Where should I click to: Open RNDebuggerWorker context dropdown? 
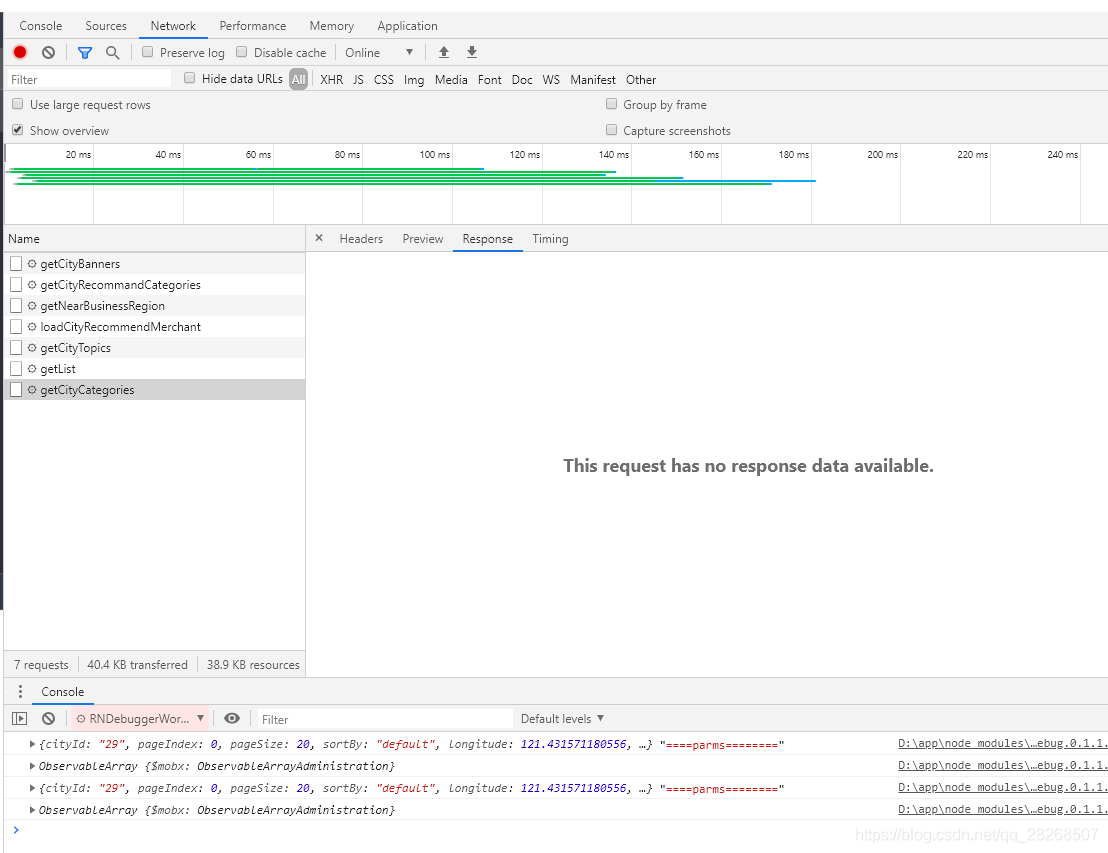coord(139,719)
